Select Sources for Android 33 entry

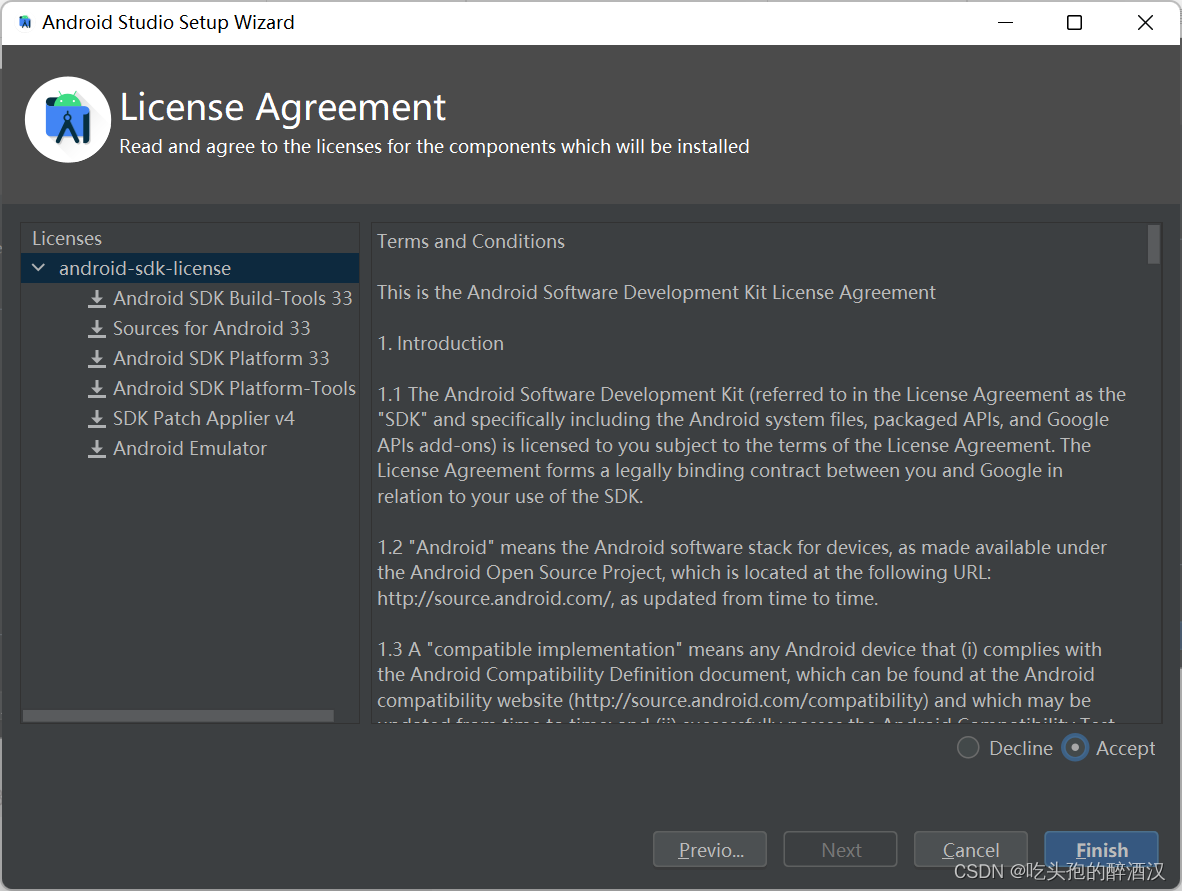point(211,329)
